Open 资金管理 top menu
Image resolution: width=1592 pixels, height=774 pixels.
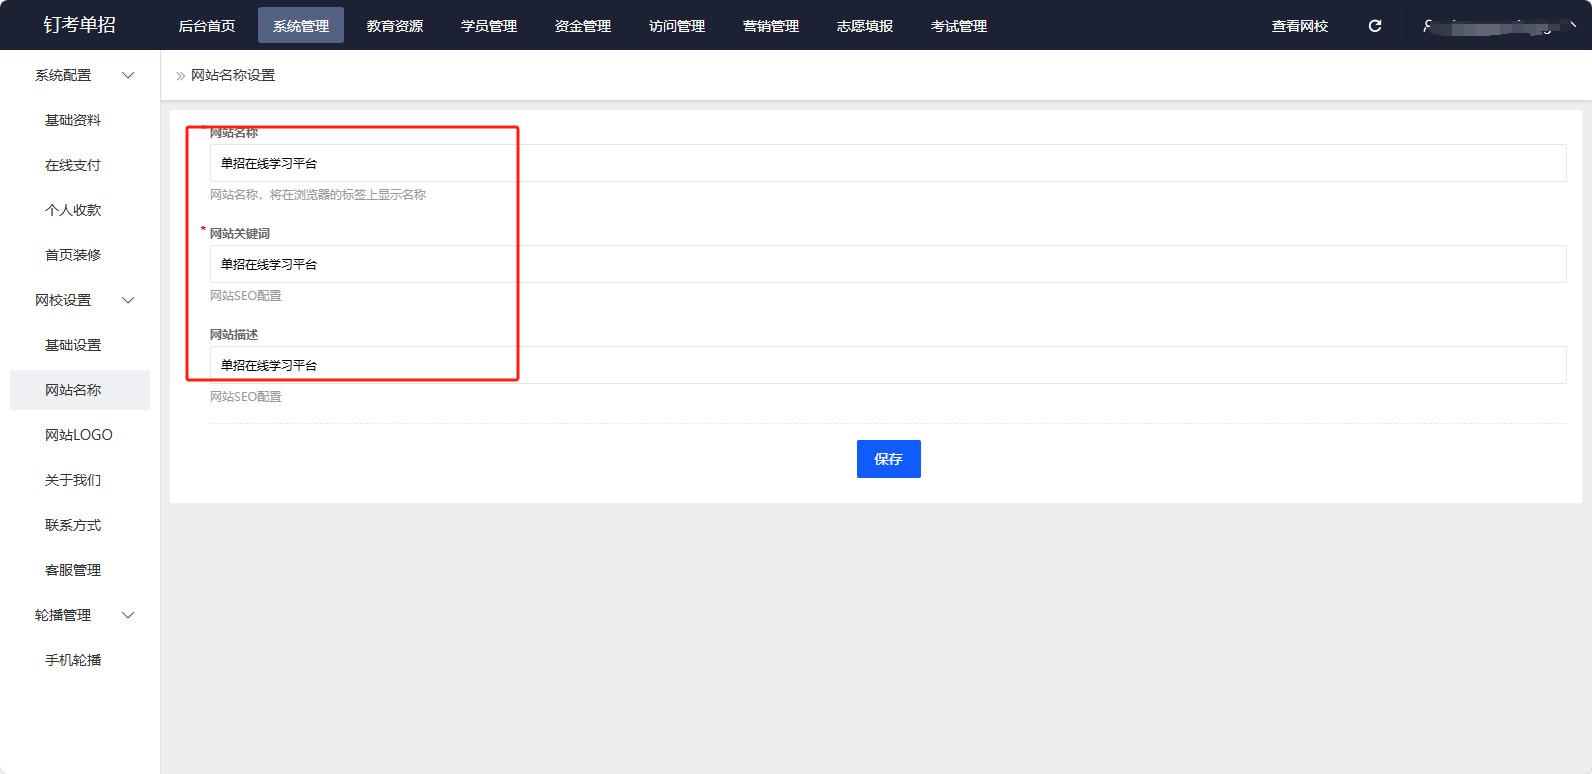pos(583,26)
